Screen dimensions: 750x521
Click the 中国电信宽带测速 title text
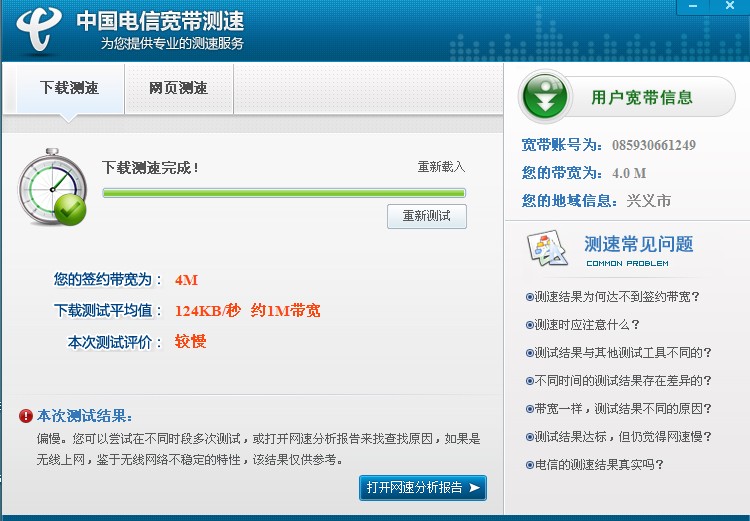pos(160,20)
